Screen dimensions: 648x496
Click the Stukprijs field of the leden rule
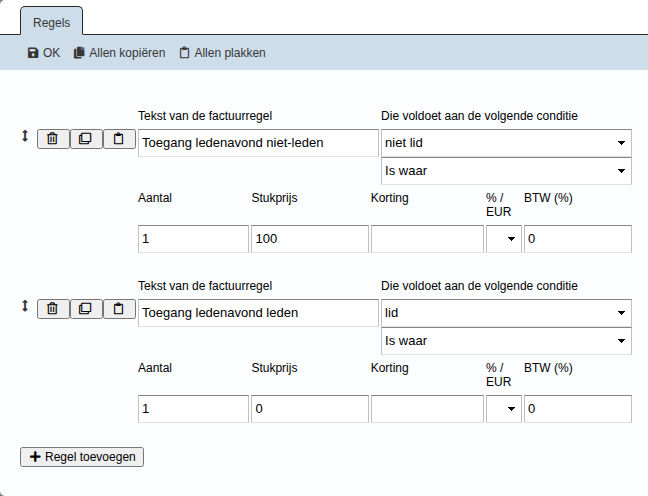[x=310, y=409]
